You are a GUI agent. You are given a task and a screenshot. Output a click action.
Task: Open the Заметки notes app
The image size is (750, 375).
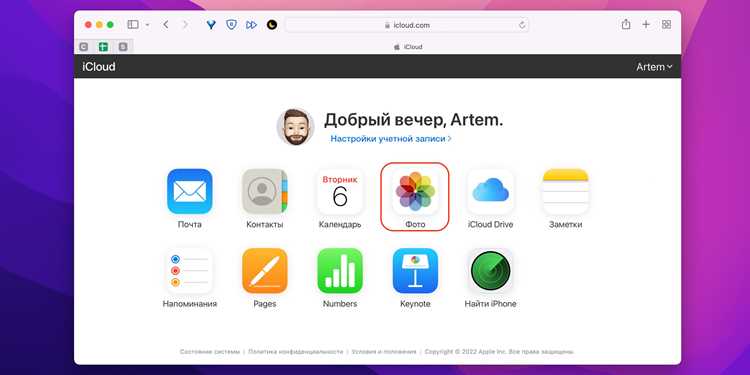[565, 191]
